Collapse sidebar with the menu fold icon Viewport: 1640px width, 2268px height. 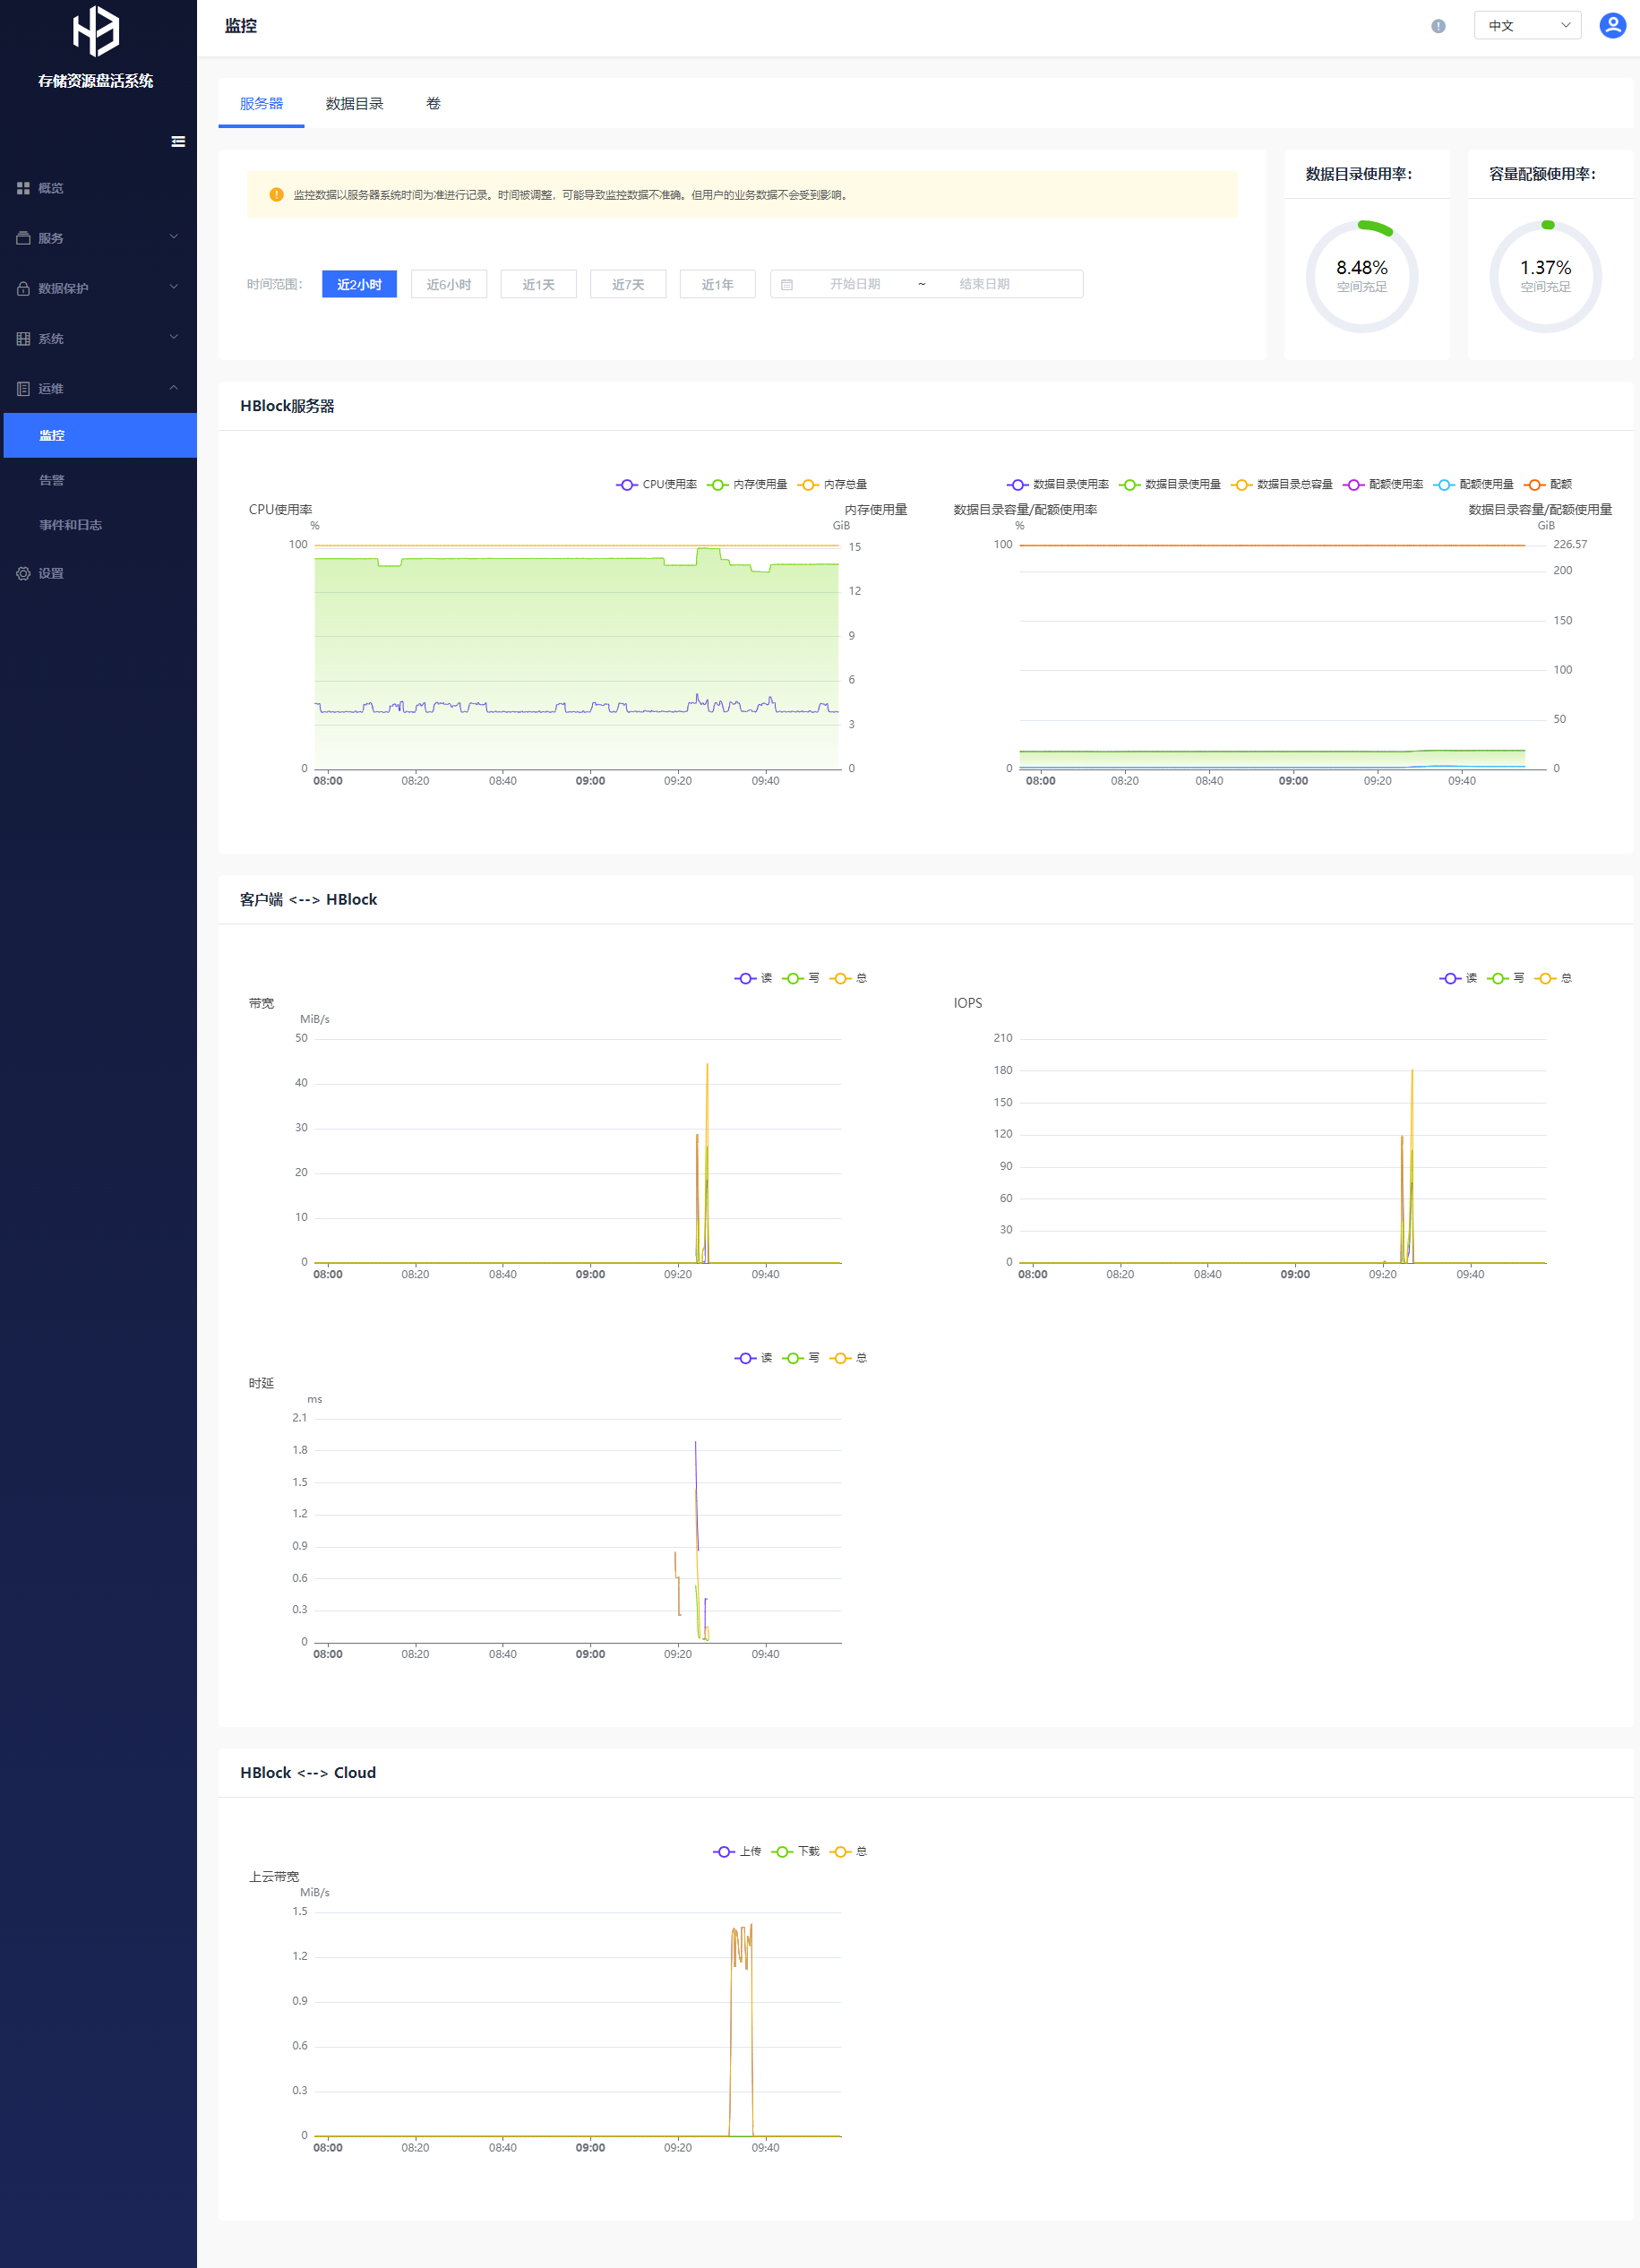coord(178,142)
